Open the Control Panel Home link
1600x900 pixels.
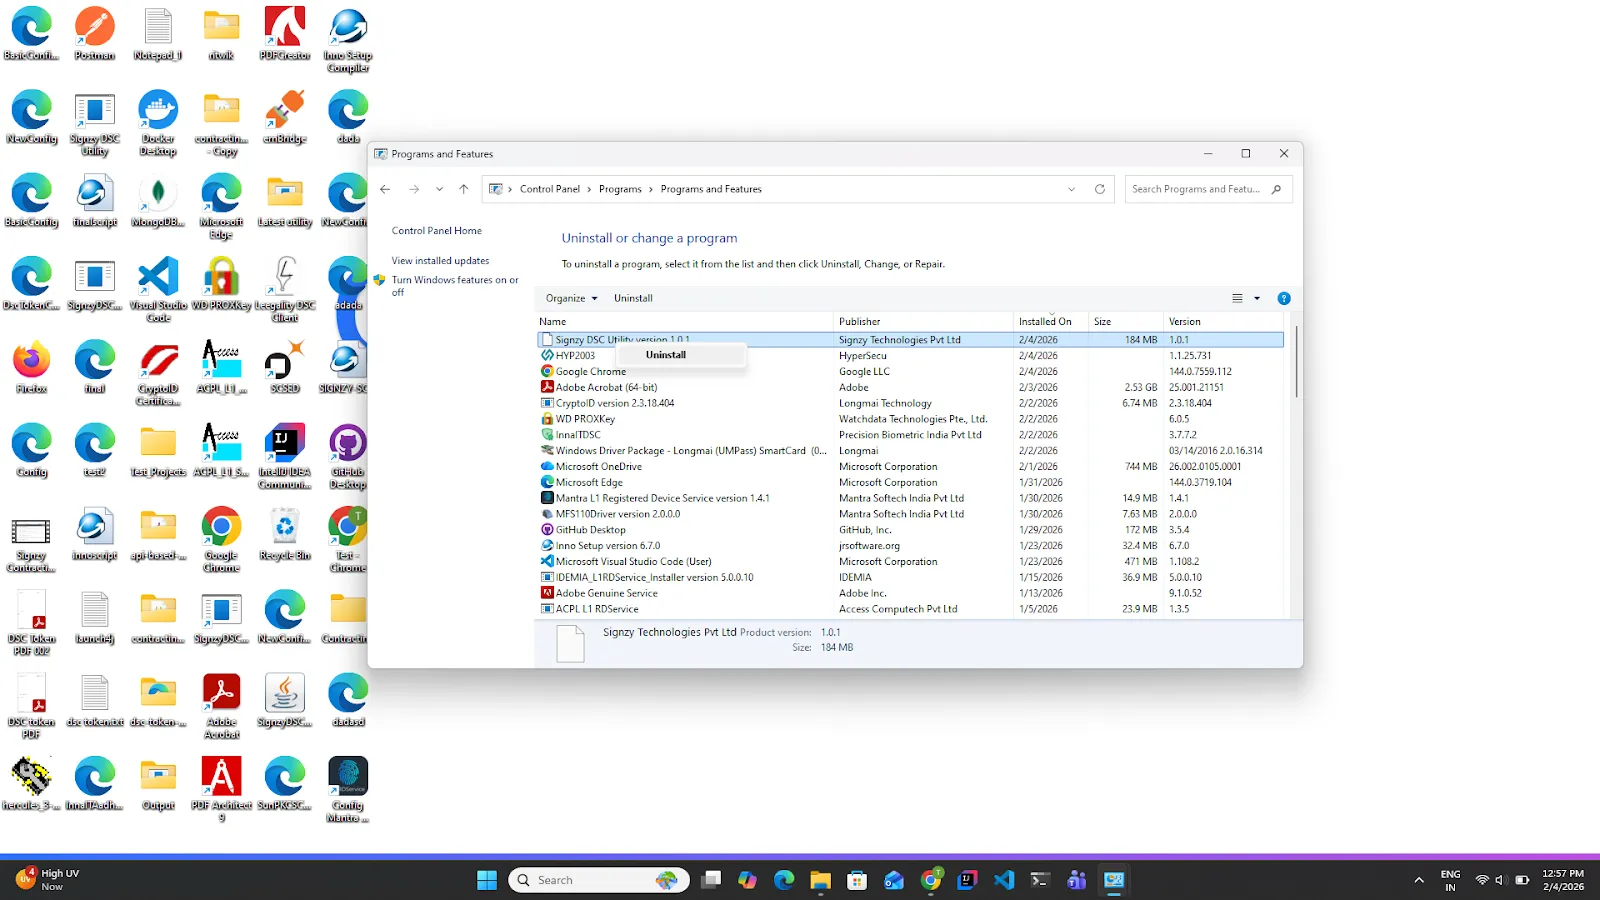pos(437,231)
